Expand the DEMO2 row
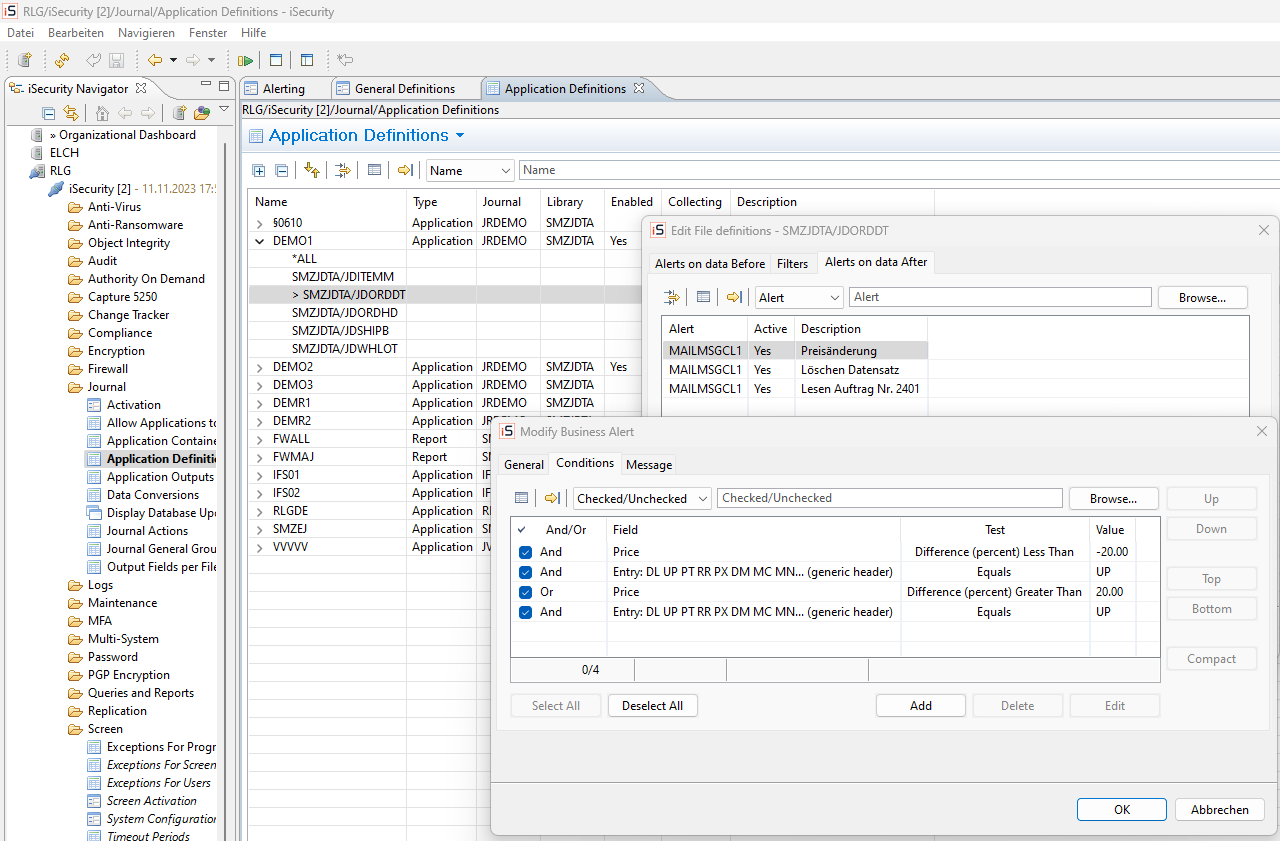This screenshot has height=841, width=1280. tap(260, 367)
